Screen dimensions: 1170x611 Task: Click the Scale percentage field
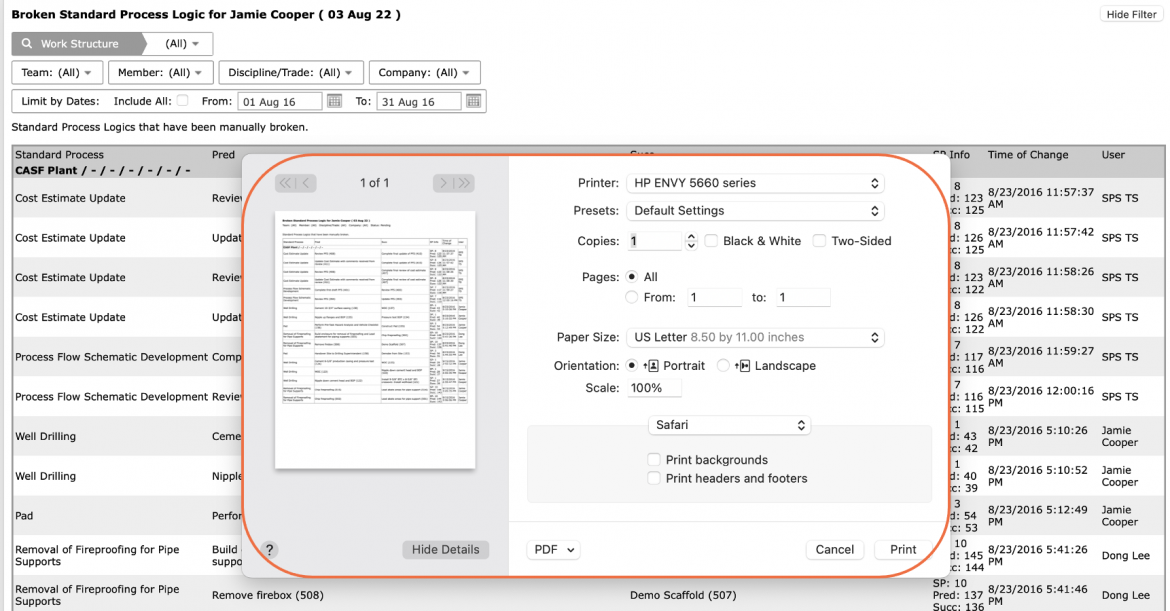tap(654, 388)
